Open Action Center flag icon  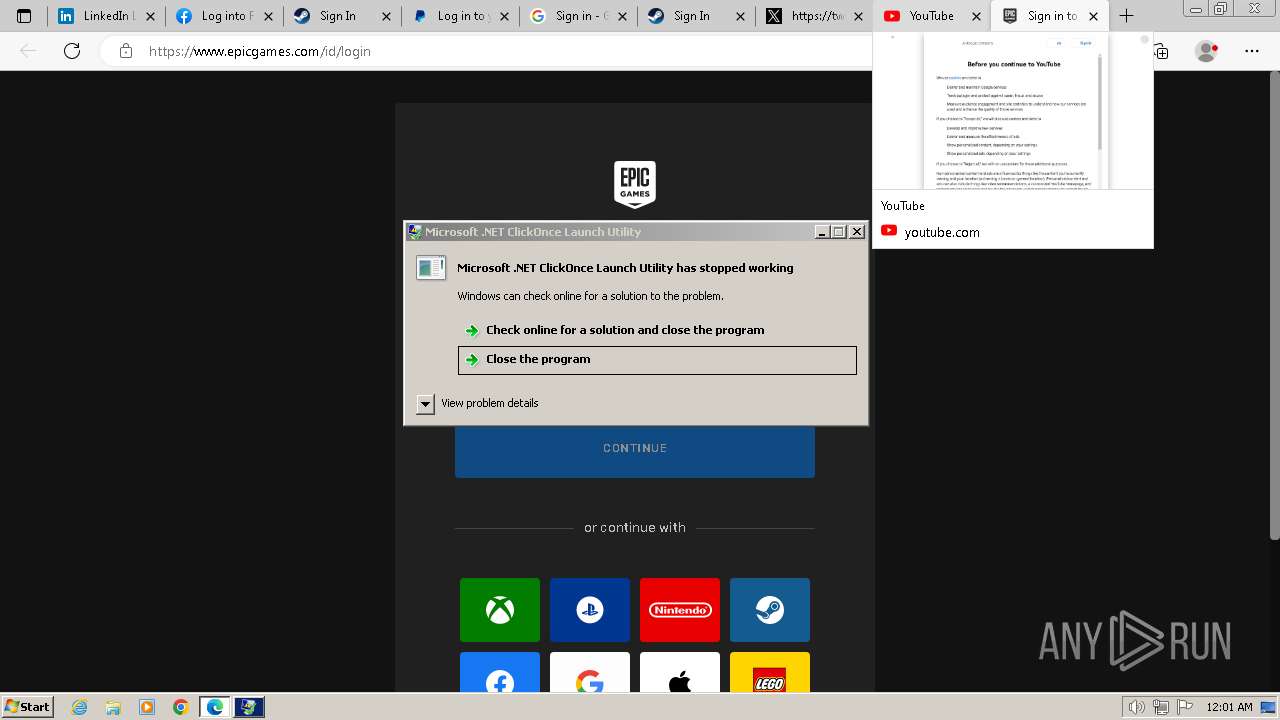pyautogui.click(x=1185, y=707)
